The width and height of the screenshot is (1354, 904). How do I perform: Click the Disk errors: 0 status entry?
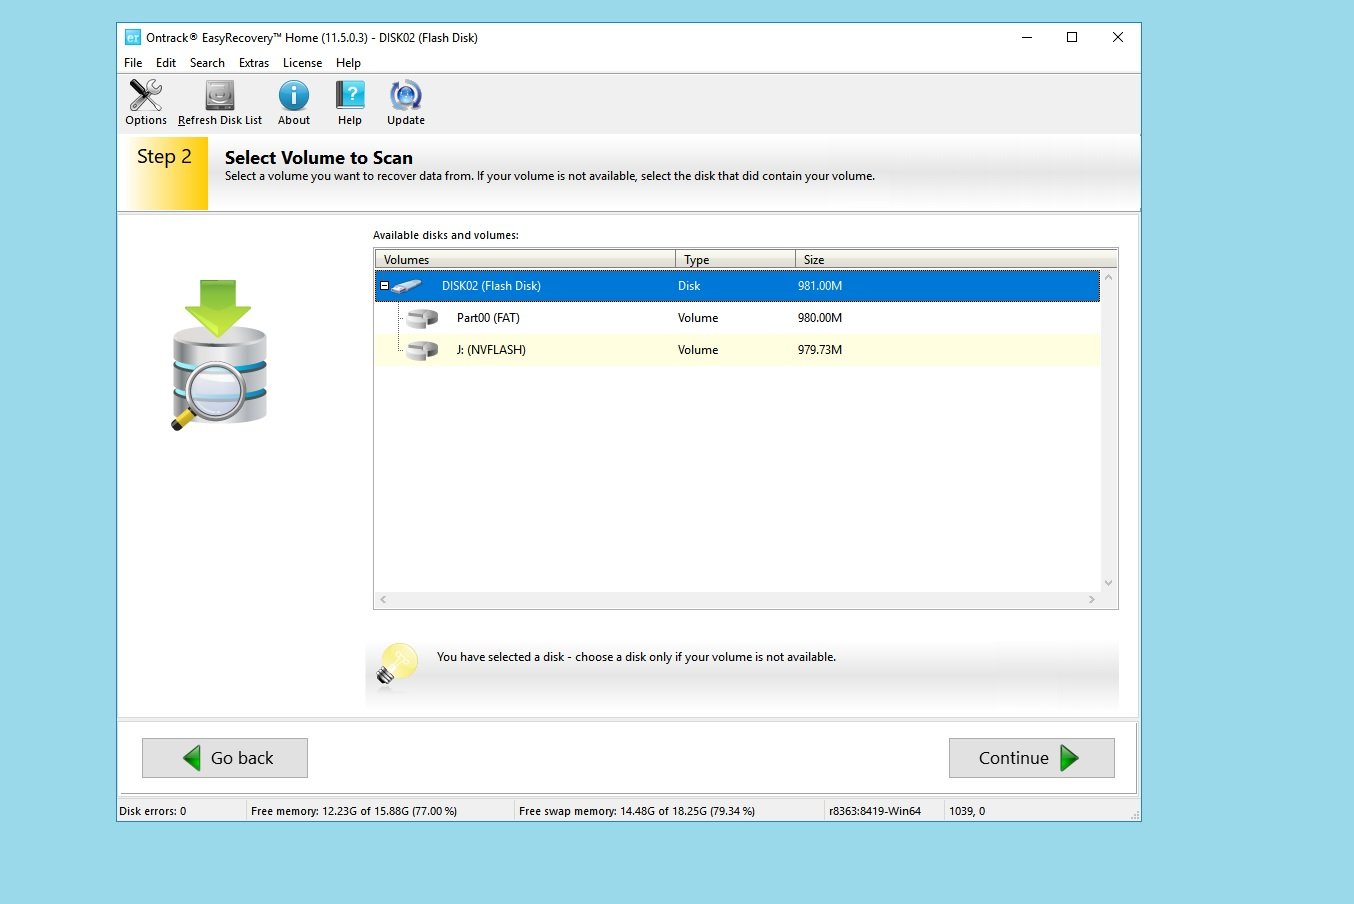153,811
